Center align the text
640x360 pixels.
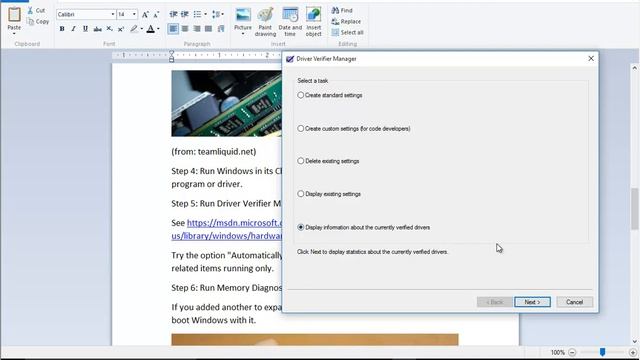click(x=185, y=29)
